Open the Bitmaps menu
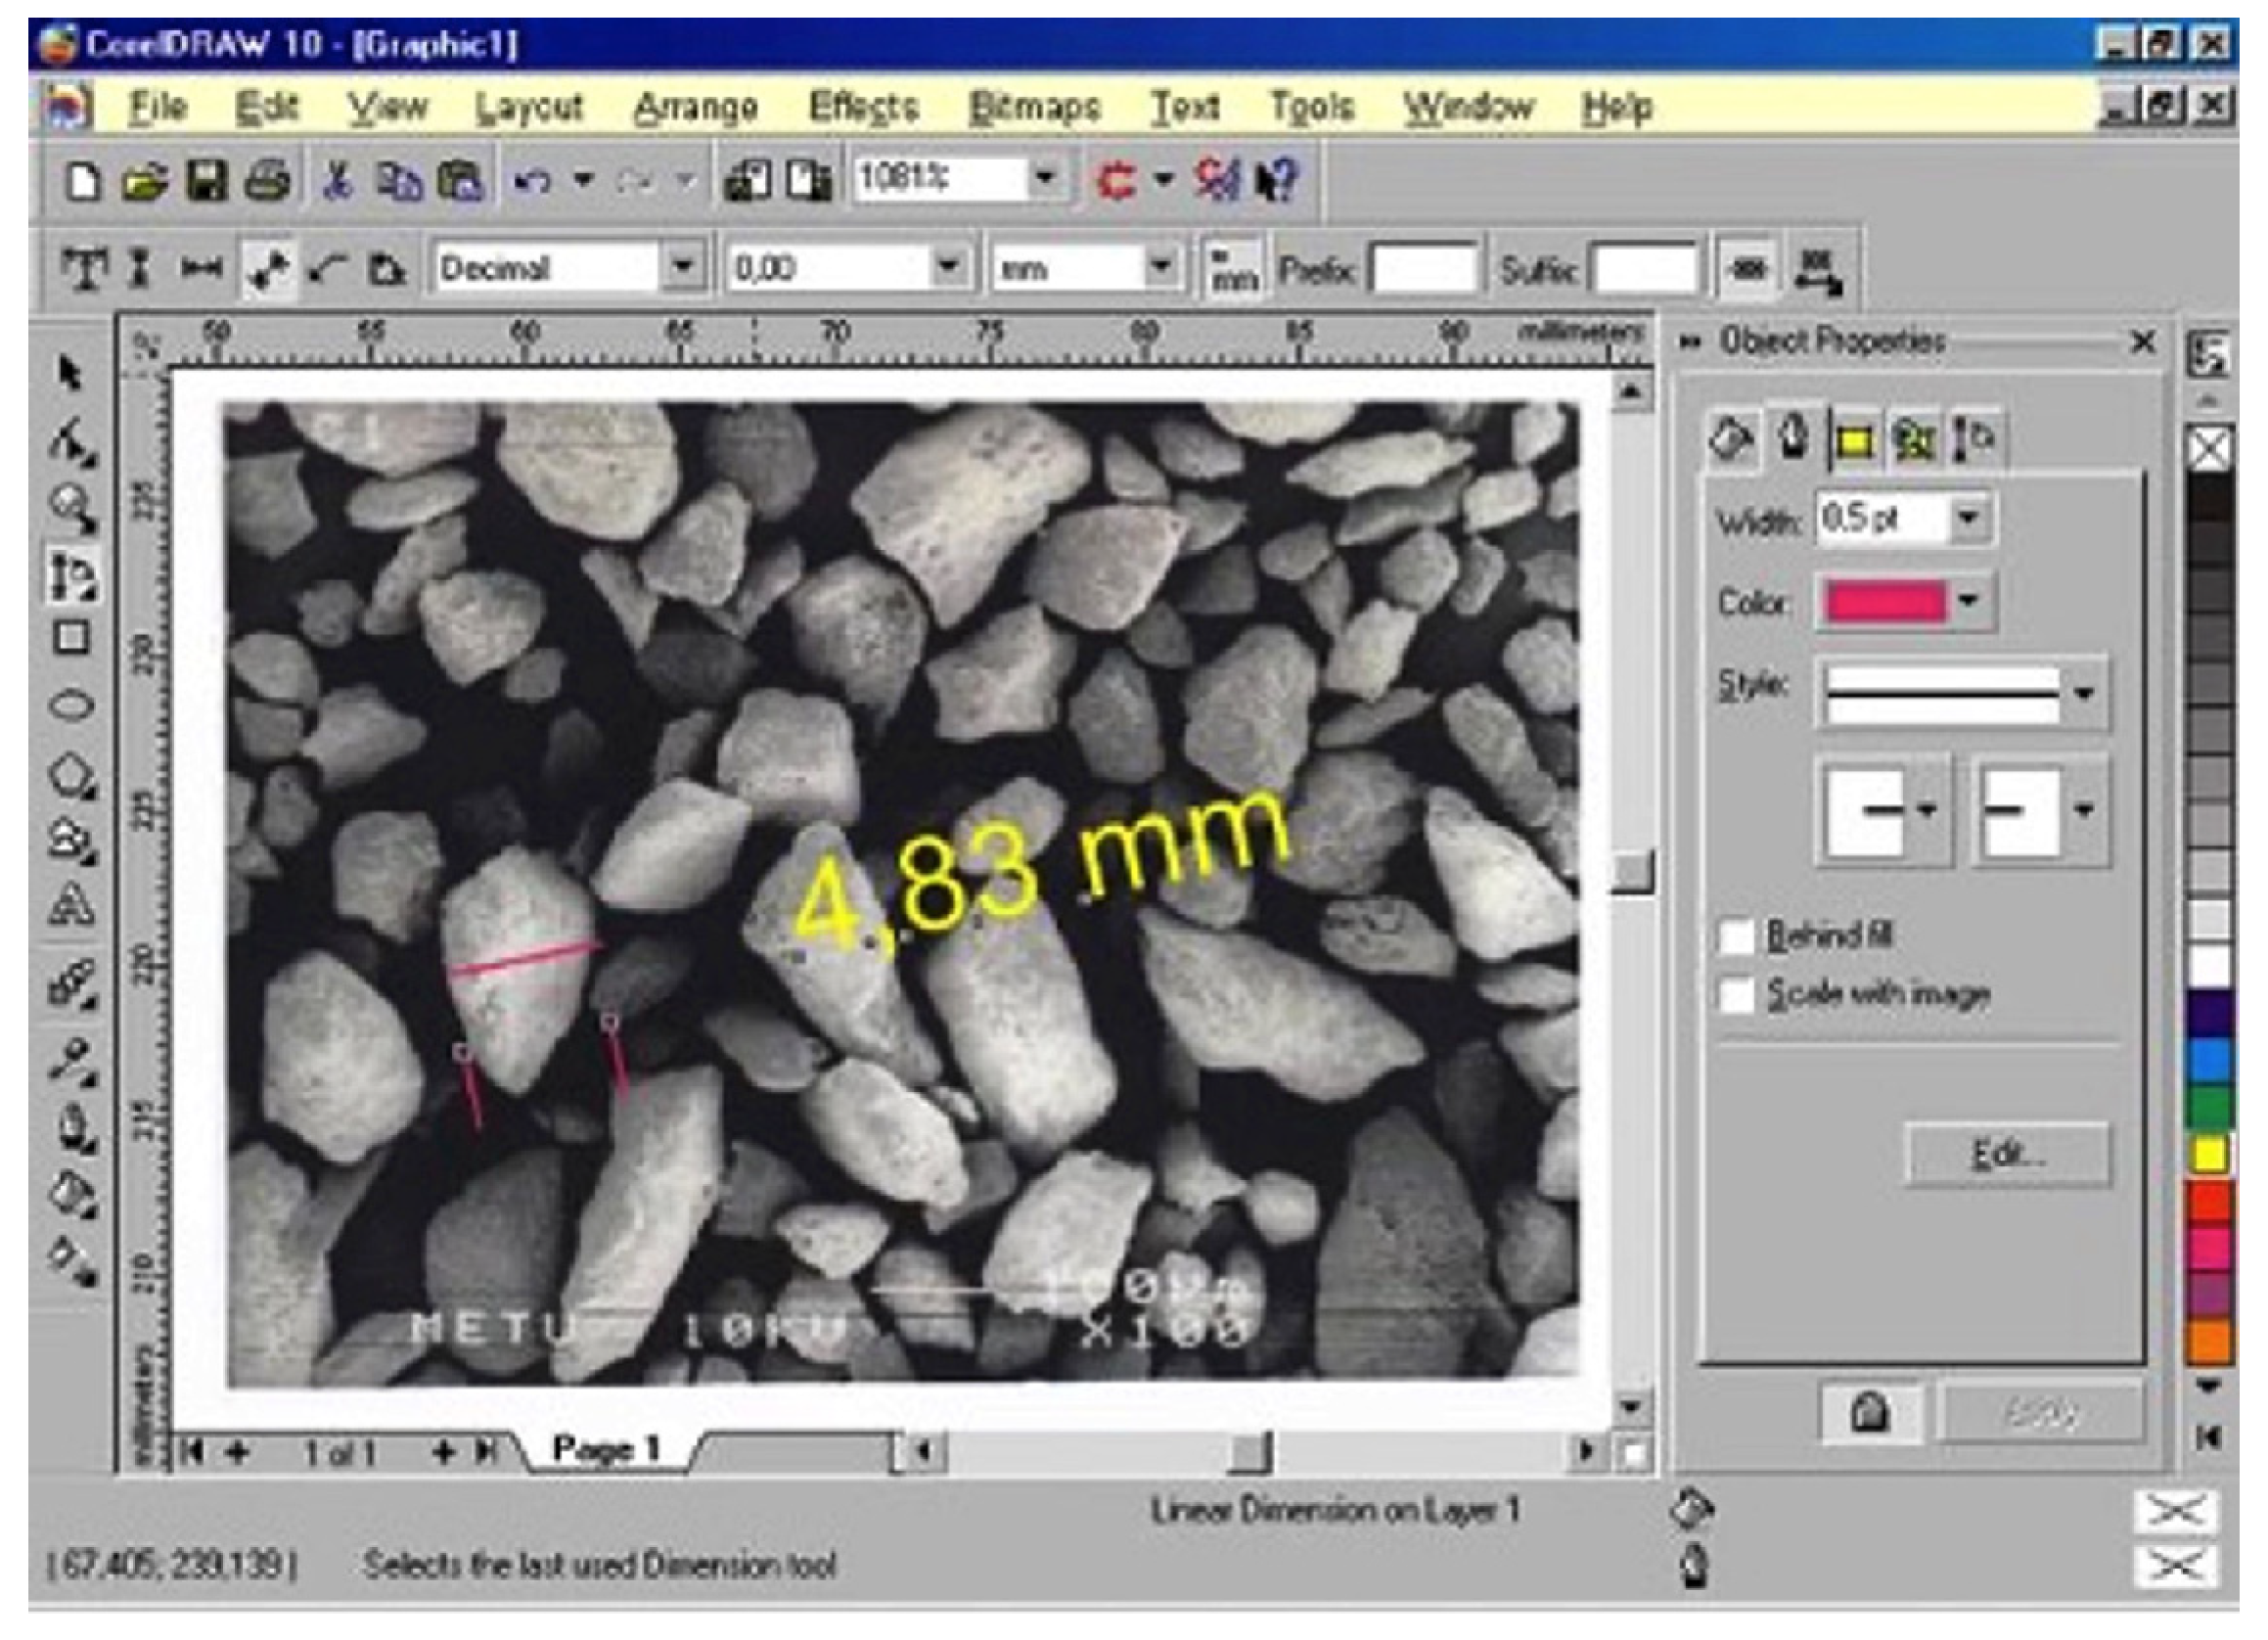 (1035, 107)
